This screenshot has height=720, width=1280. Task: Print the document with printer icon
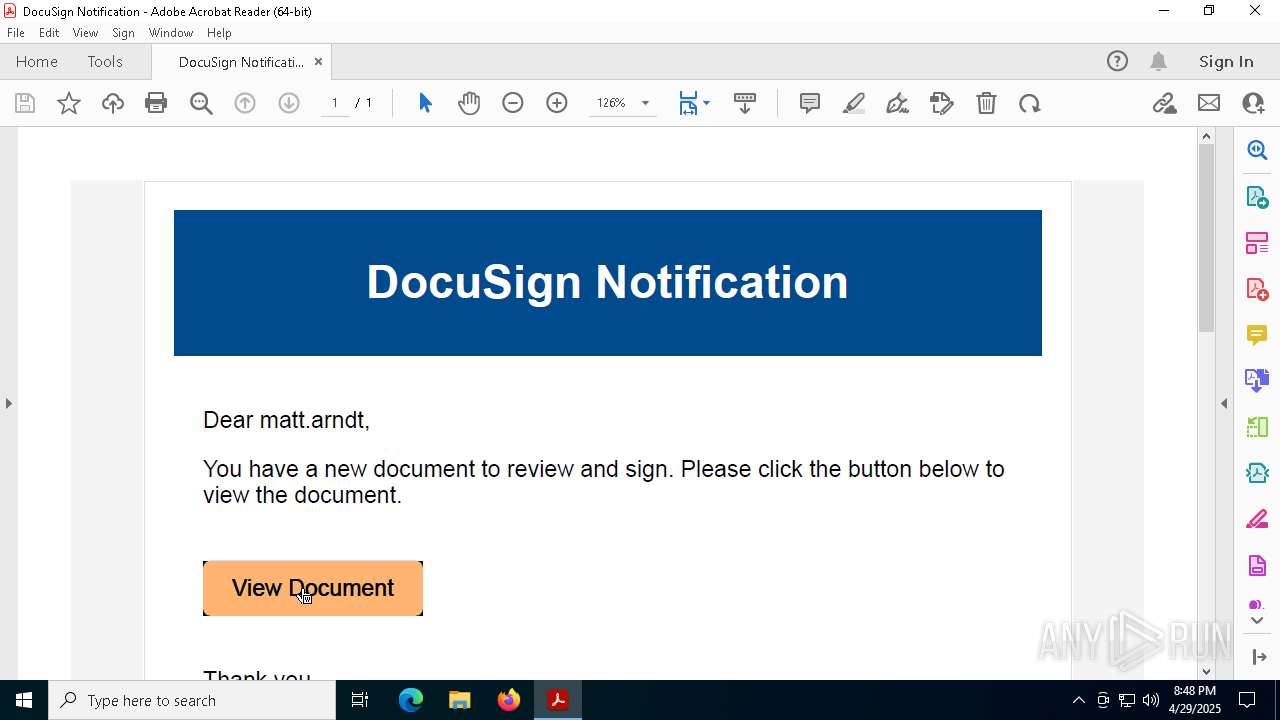[x=156, y=103]
